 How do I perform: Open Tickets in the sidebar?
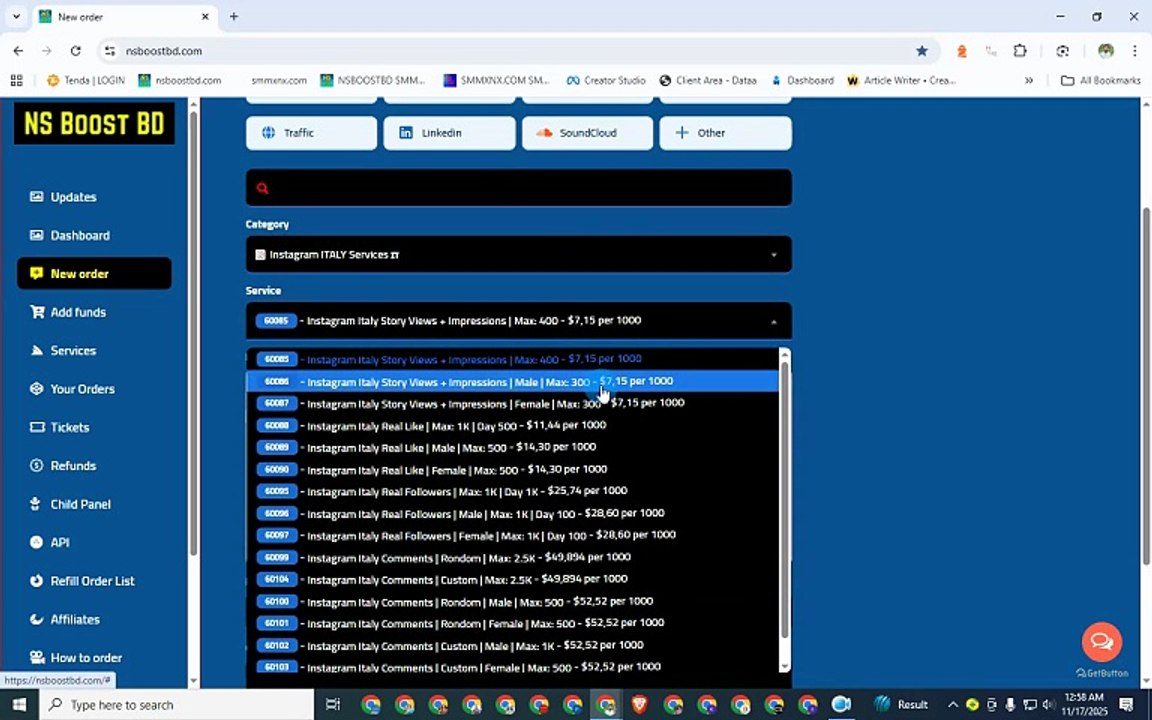(x=60, y=427)
